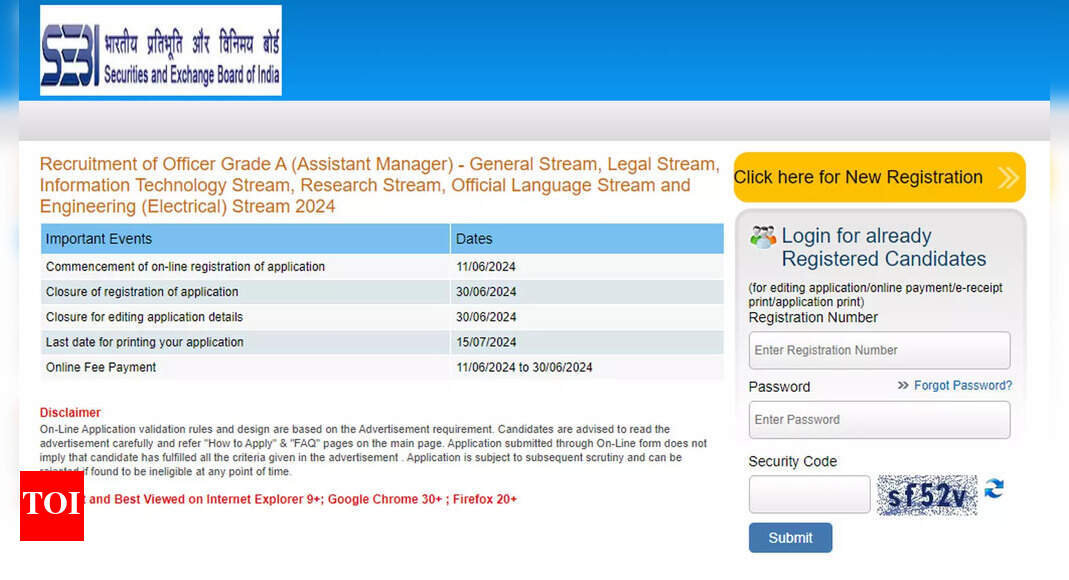
Task: Click the Login for already Registered Candidates heading
Action: point(880,247)
